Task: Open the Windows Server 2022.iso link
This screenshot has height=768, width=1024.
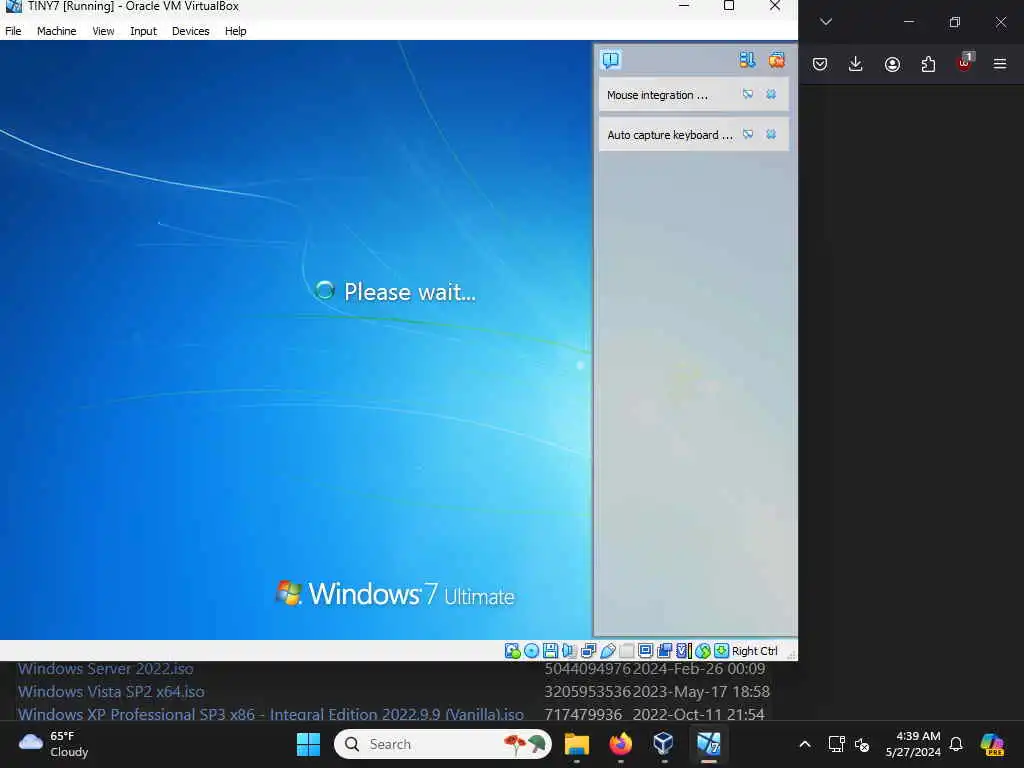Action: click(105, 669)
